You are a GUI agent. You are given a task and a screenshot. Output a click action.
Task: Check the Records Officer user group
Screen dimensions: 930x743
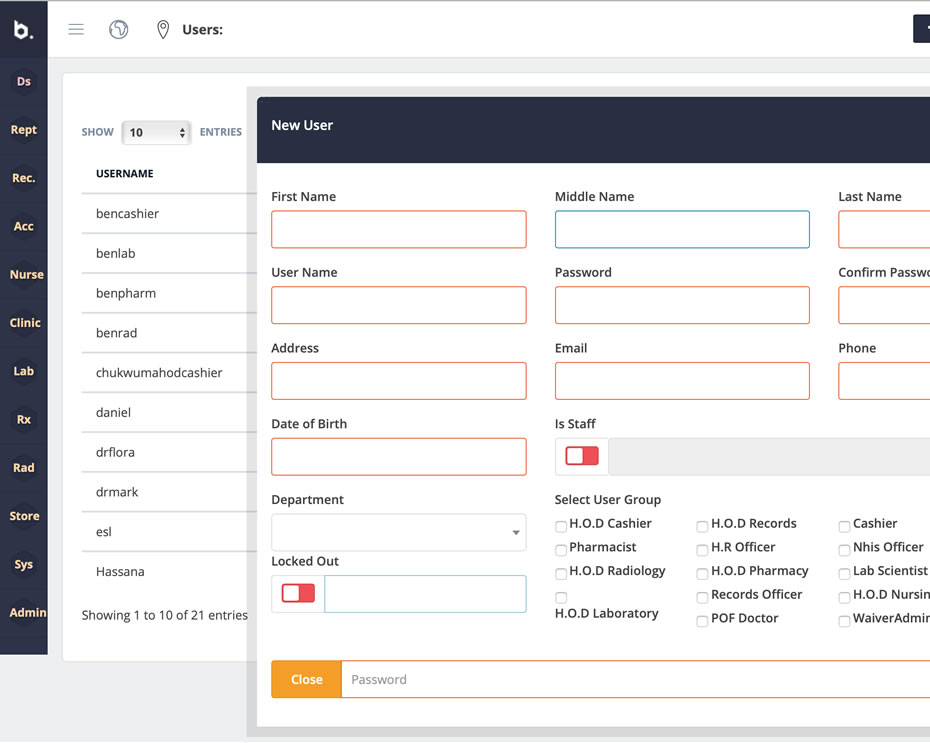pyautogui.click(x=702, y=597)
